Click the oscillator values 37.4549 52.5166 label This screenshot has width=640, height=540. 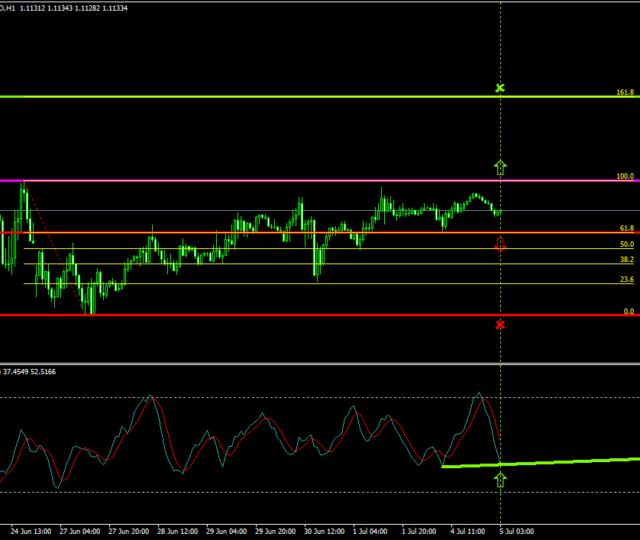[x=28, y=371]
